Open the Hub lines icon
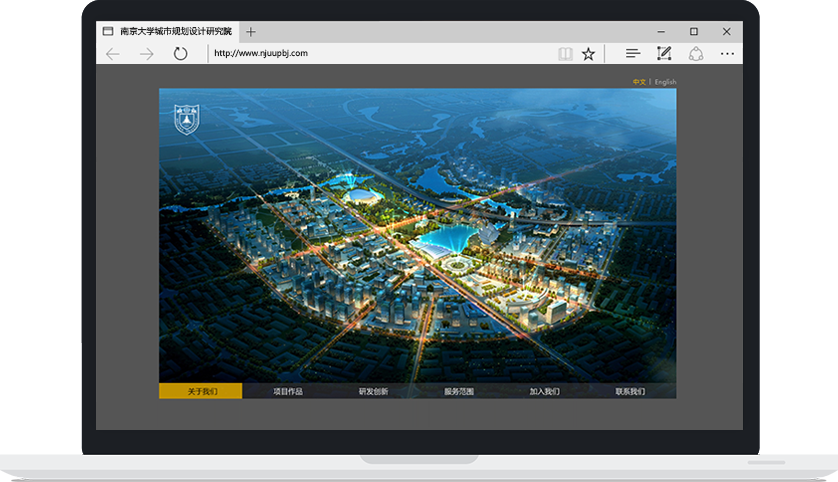 click(632, 54)
